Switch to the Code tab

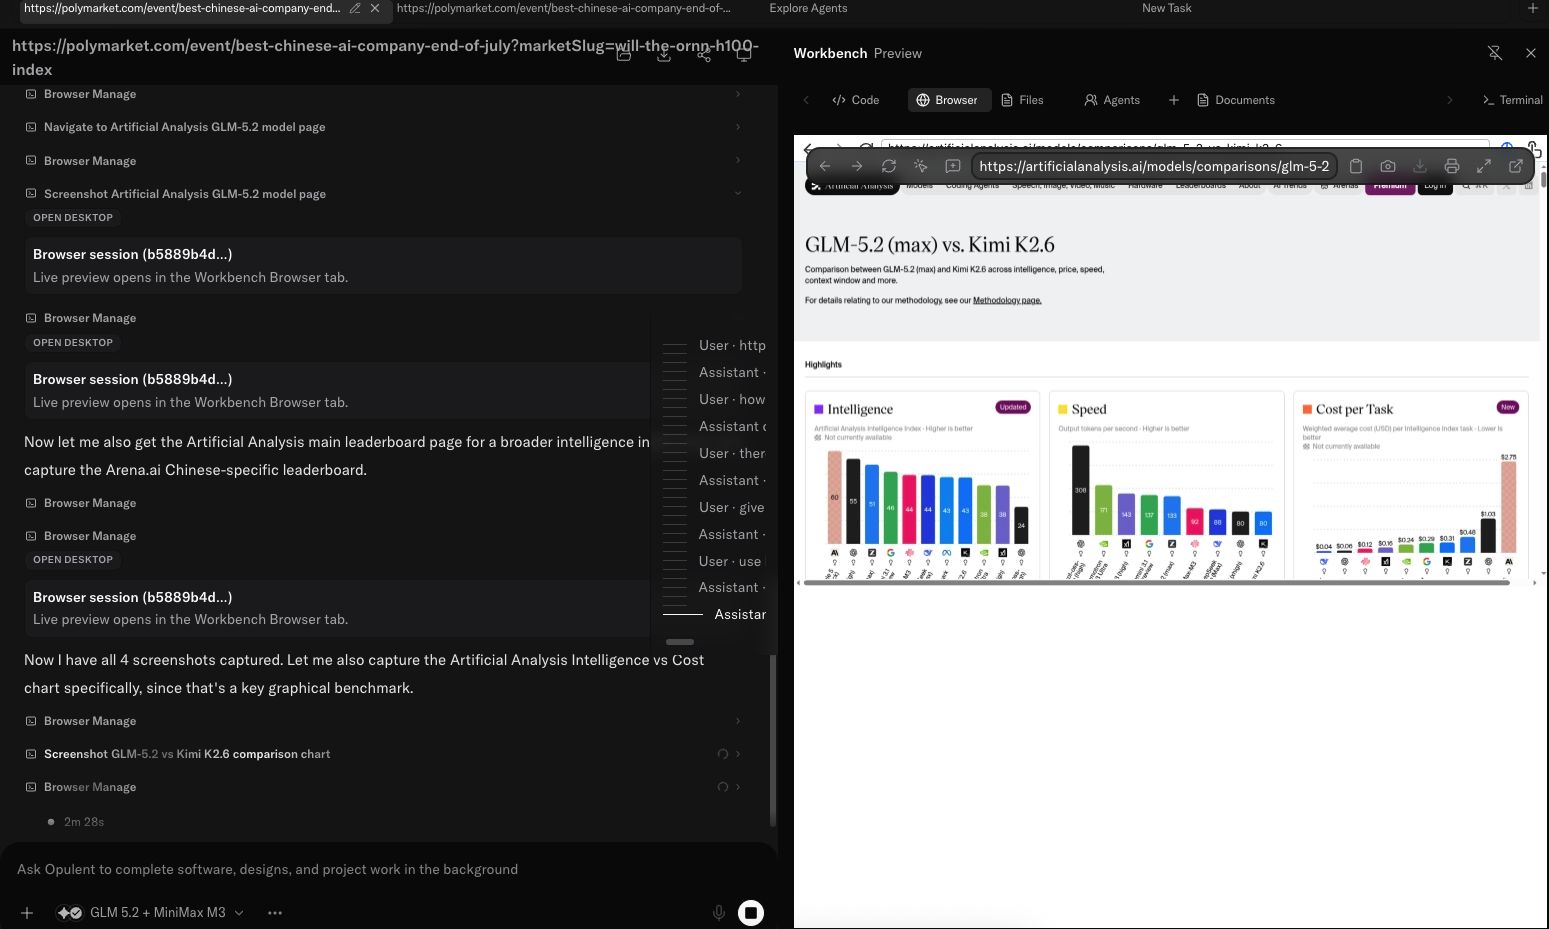[x=856, y=100]
